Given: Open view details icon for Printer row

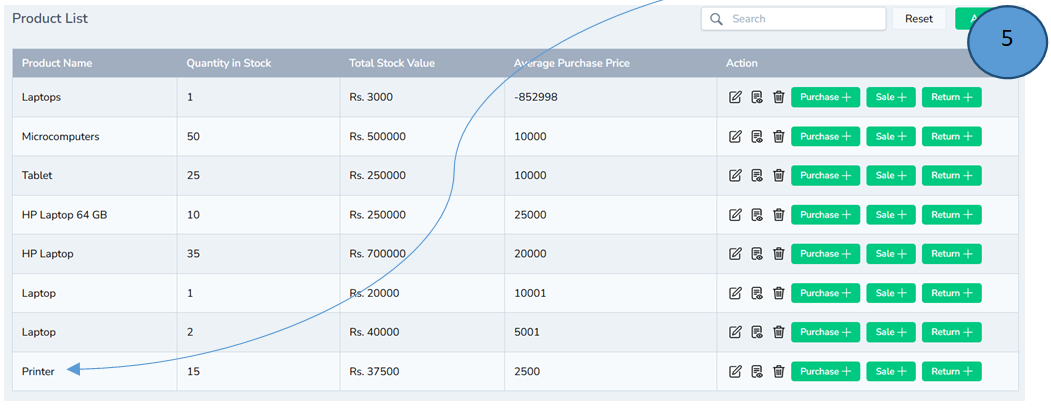Looking at the screenshot, I should [x=757, y=371].
